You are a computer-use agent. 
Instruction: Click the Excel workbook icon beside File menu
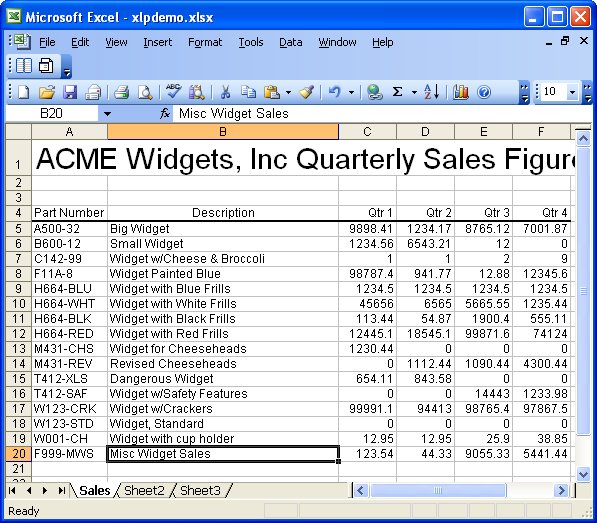(x=22, y=41)
